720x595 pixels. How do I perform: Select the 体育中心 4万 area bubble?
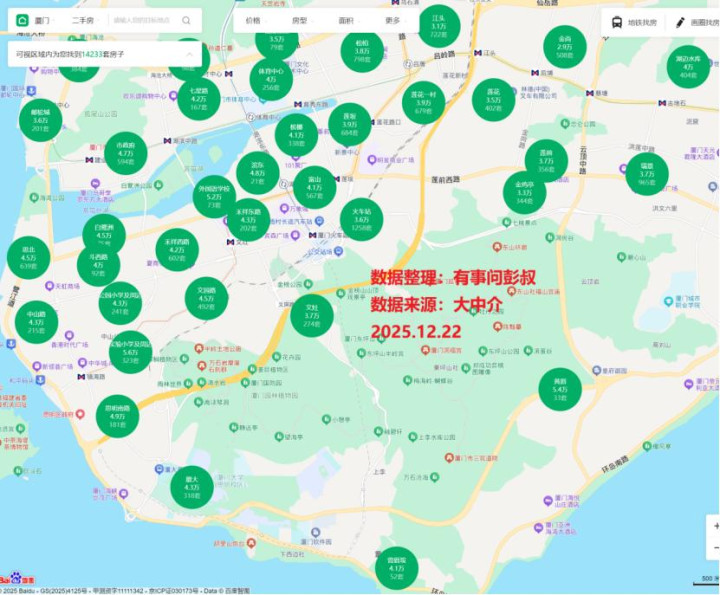[x=271, y=79]
